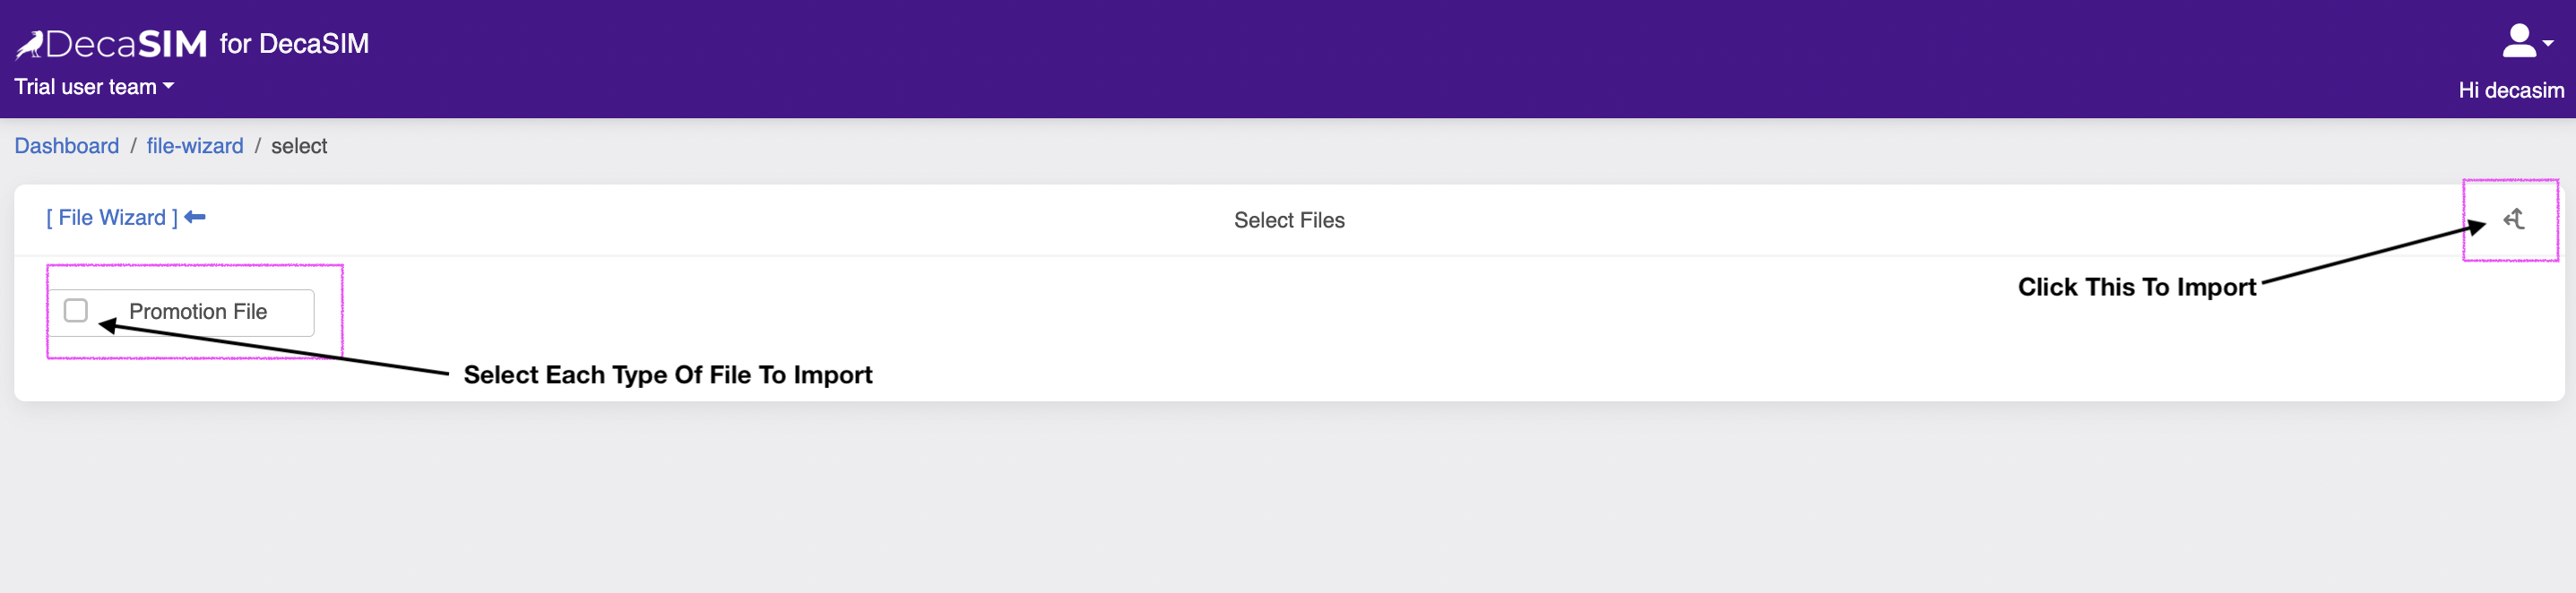
Task: Click the Promotion File option box border
Action: (182, 313)
